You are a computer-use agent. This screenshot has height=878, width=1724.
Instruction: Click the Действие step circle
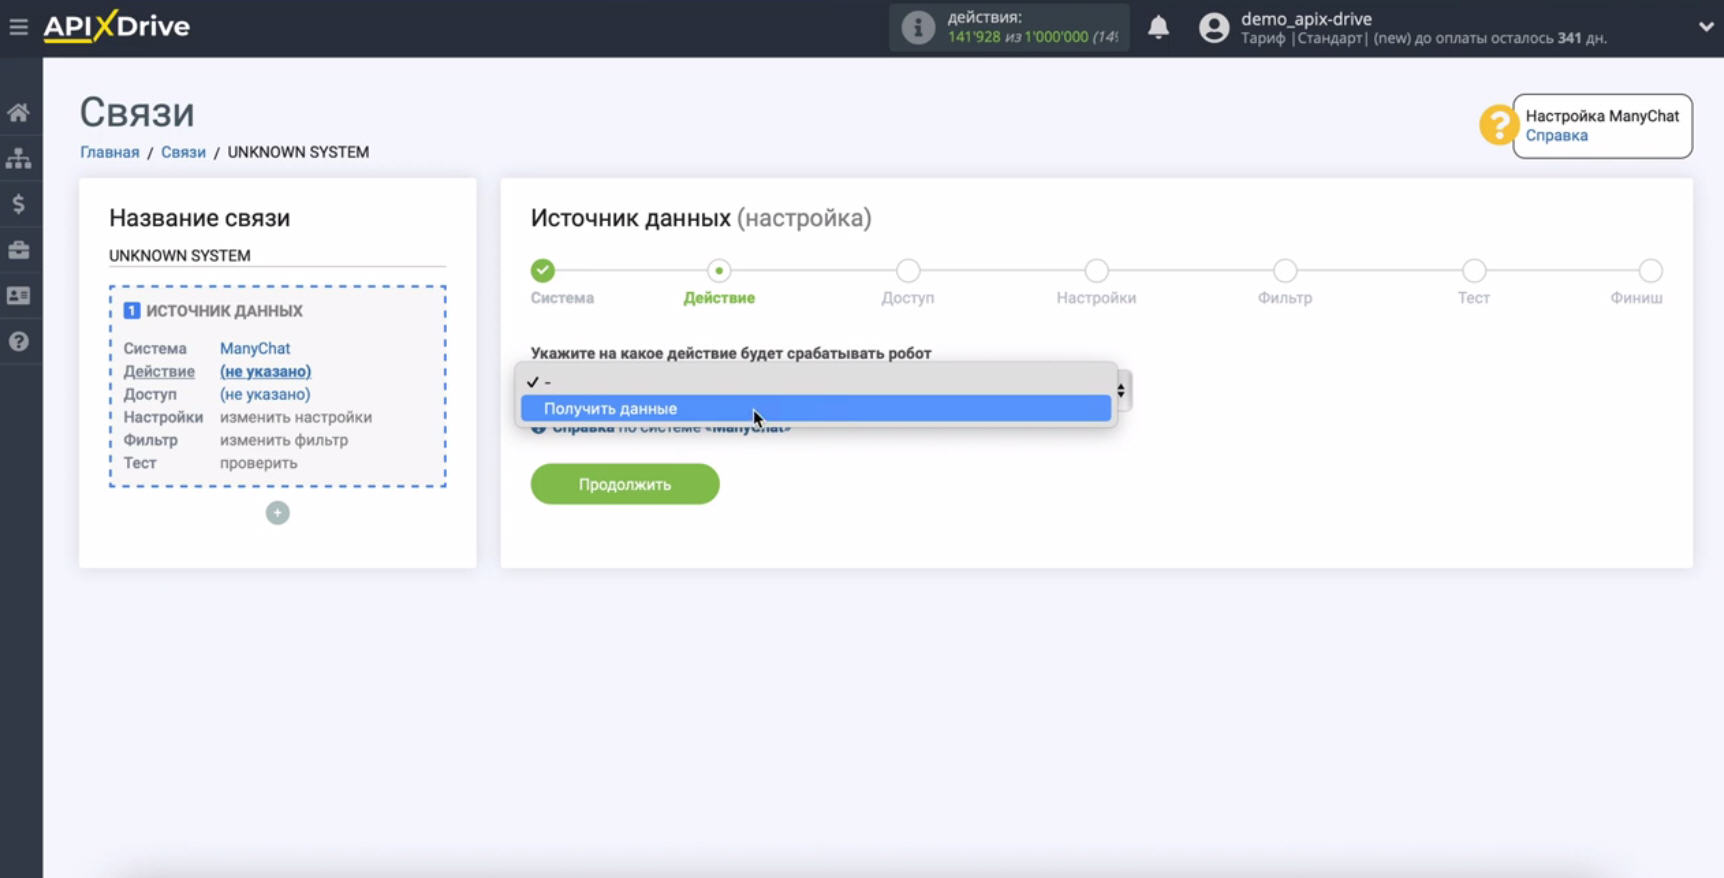point(719,270)
